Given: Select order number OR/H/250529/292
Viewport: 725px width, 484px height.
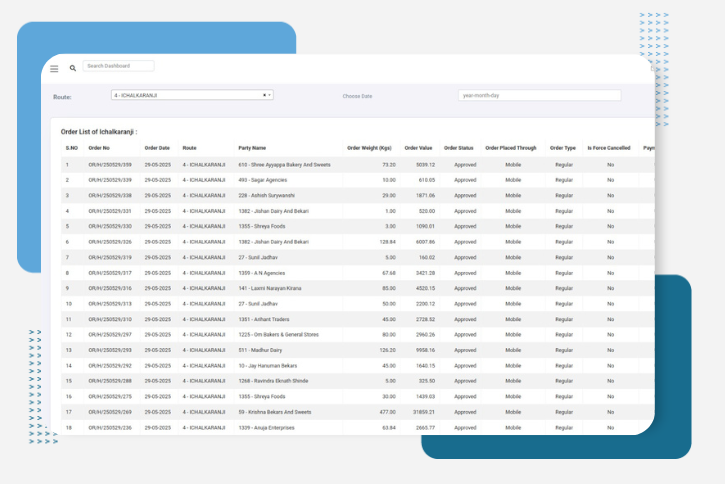Looking at the screenshot, I should pyautogui.click(x=110, y=366).
